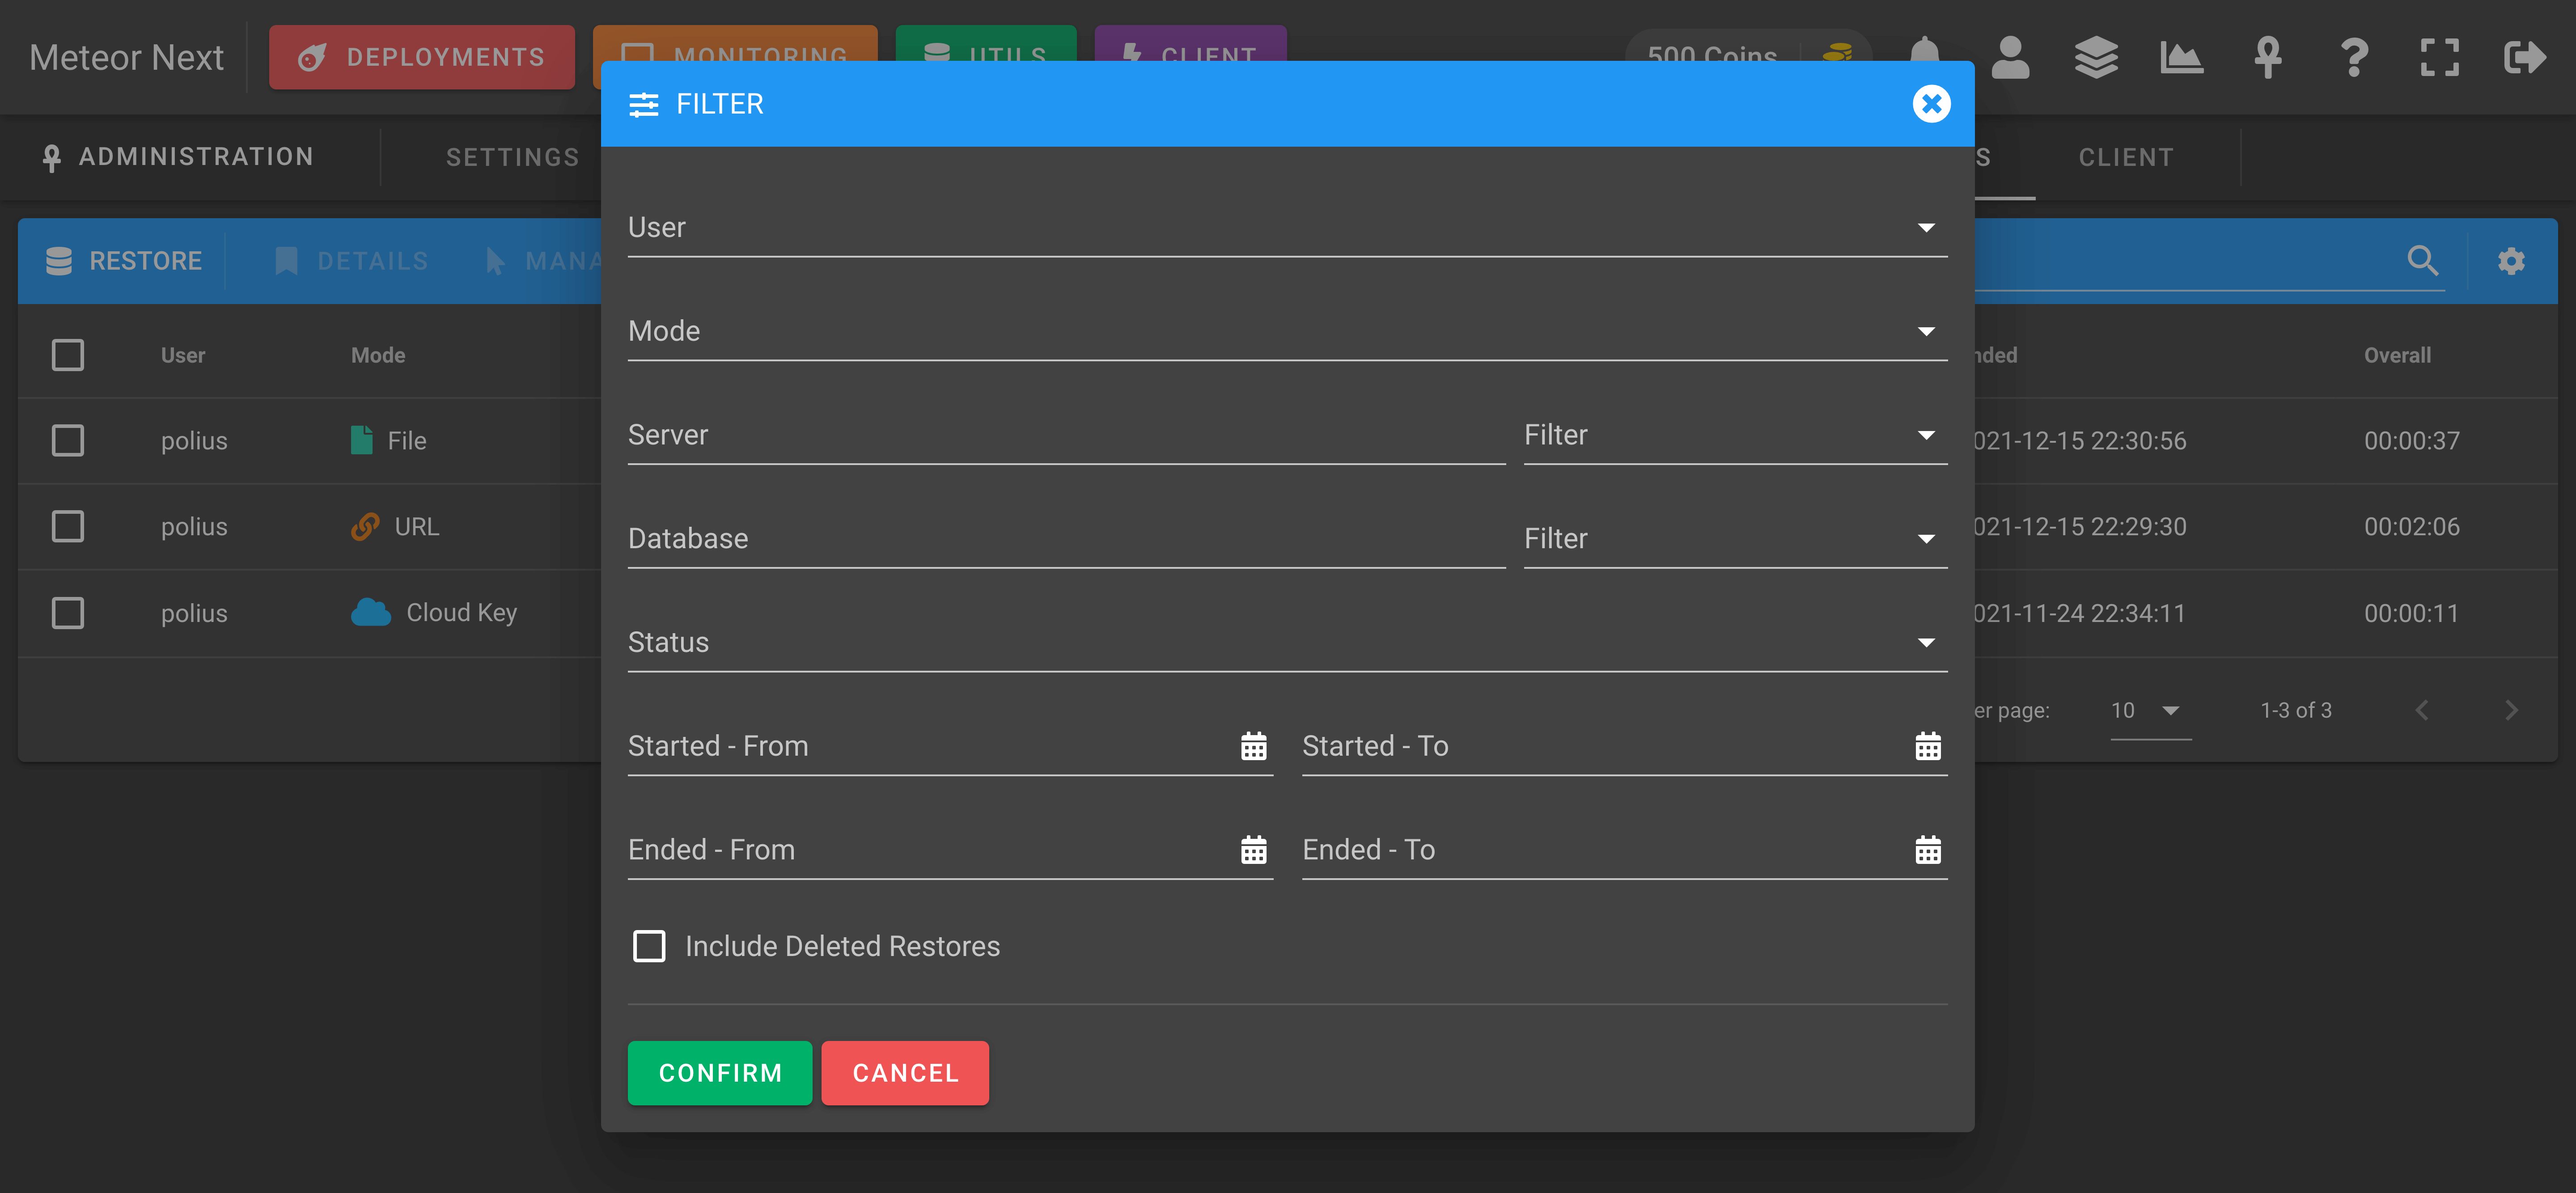Confirm the filter
2576x1193 pixels.
[x=719, y=1073]
